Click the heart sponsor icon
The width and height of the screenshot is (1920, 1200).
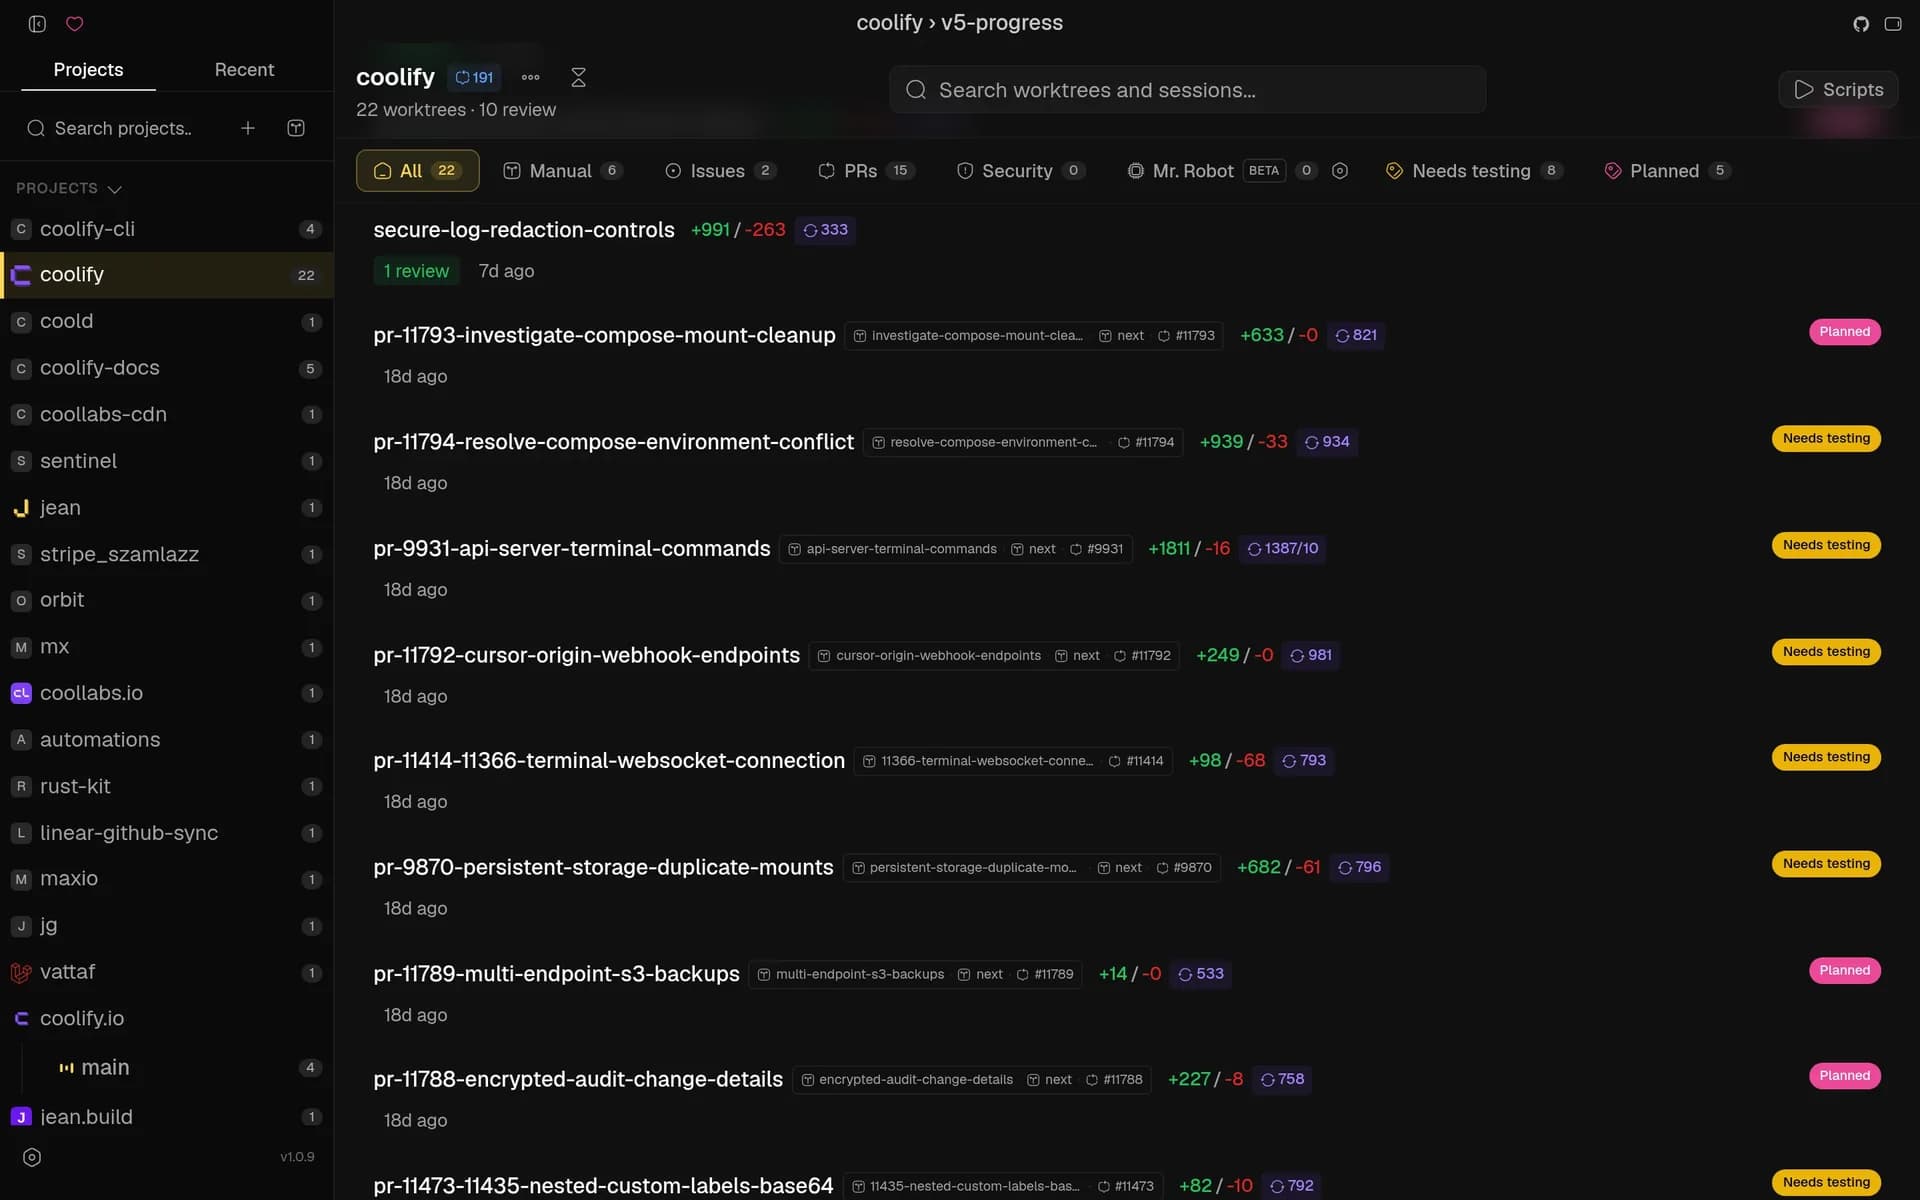[75, 24]
